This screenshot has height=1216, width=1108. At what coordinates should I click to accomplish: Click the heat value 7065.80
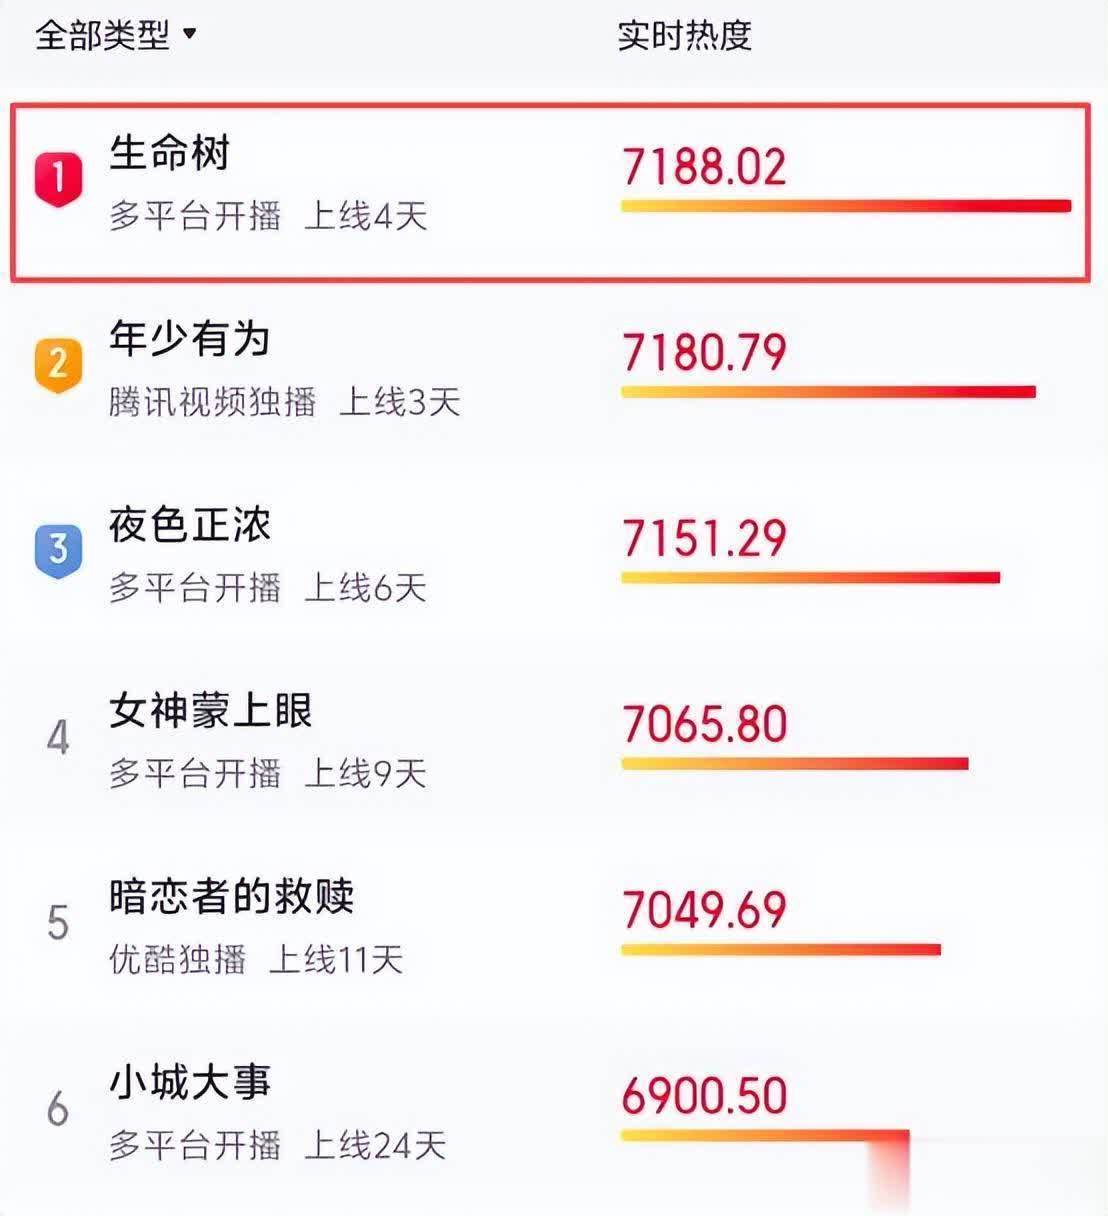click(x=704, y=724)
